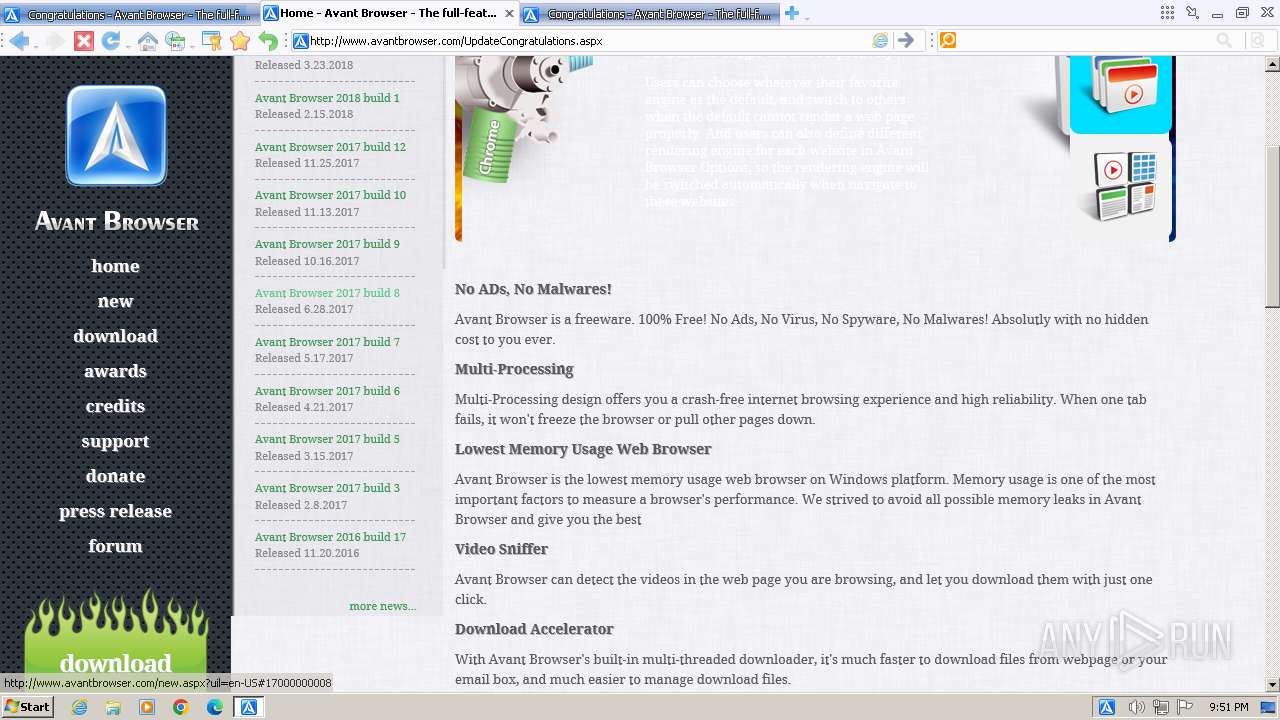Viewport: 1280px width, 720px height.
Task: Open the 'credits' sidebar menu link
Action: tap(115, 406)
